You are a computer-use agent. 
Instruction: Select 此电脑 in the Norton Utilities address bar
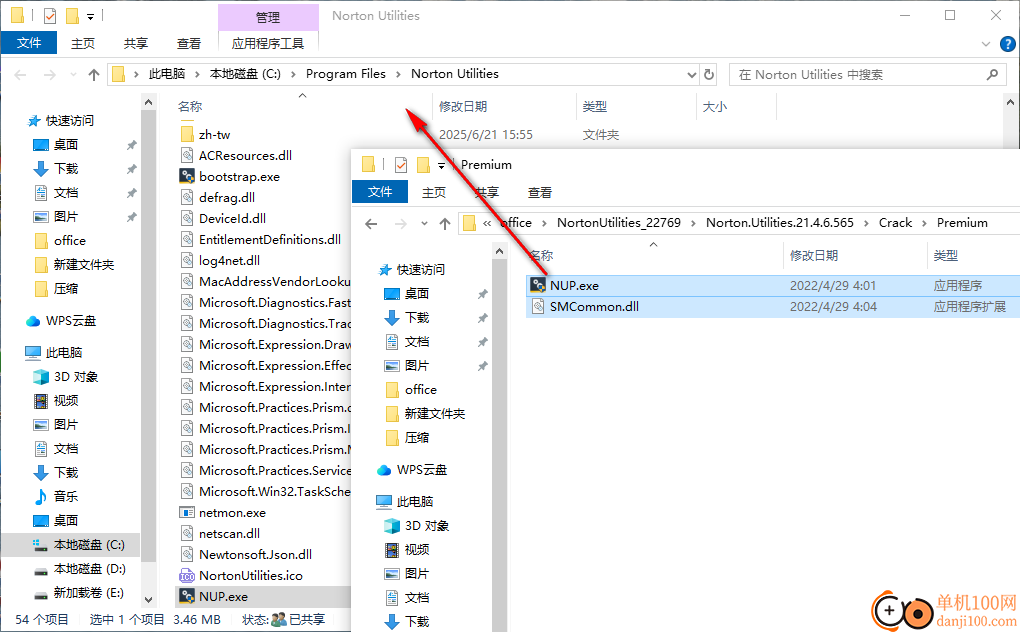coord(167,74)
